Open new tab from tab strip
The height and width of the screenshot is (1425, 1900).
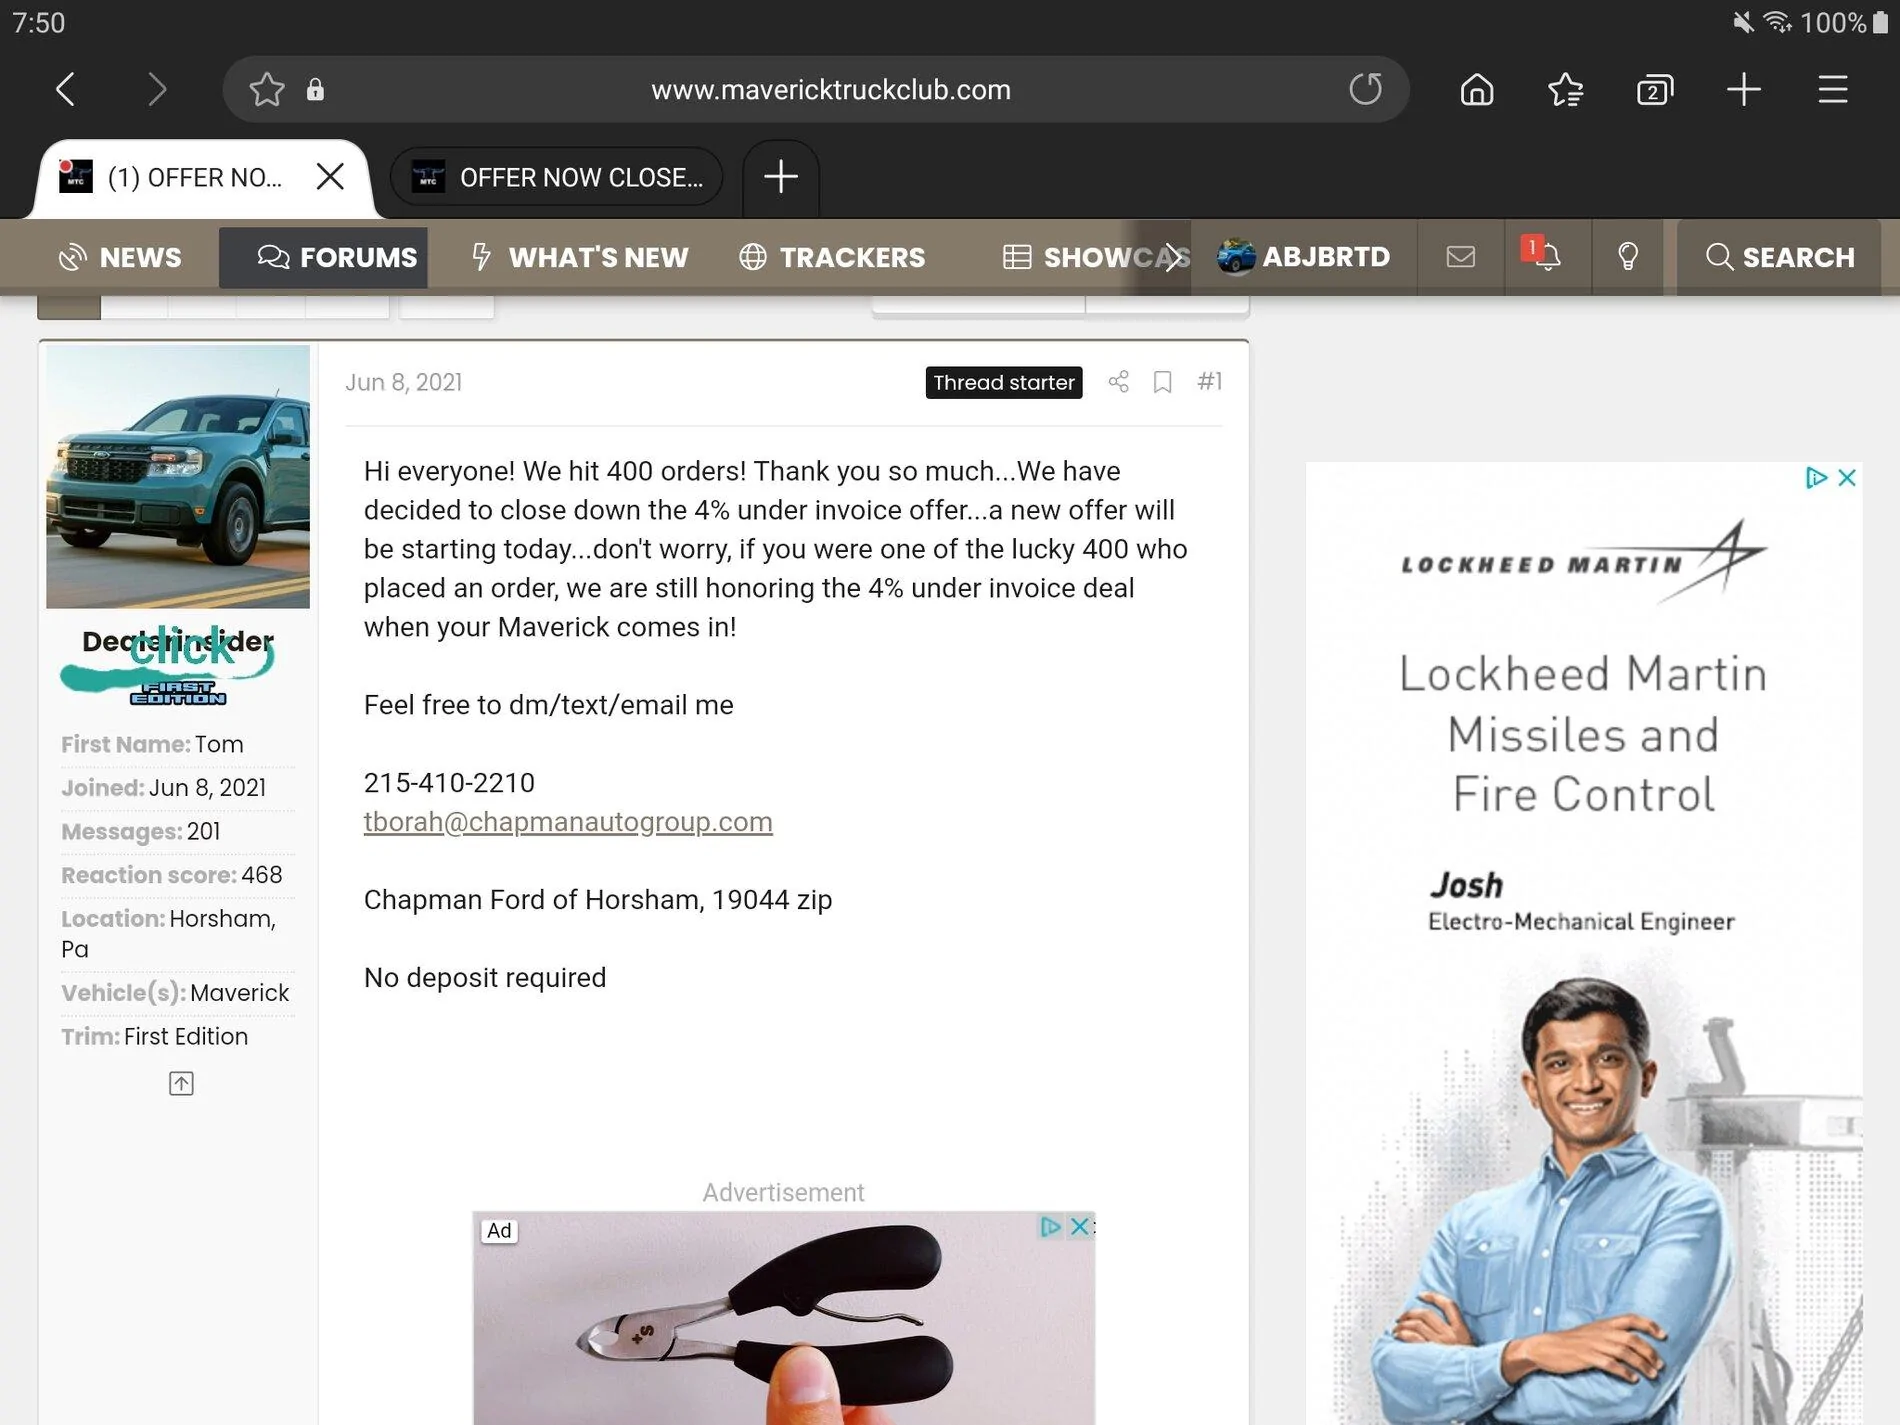point(781,177)
